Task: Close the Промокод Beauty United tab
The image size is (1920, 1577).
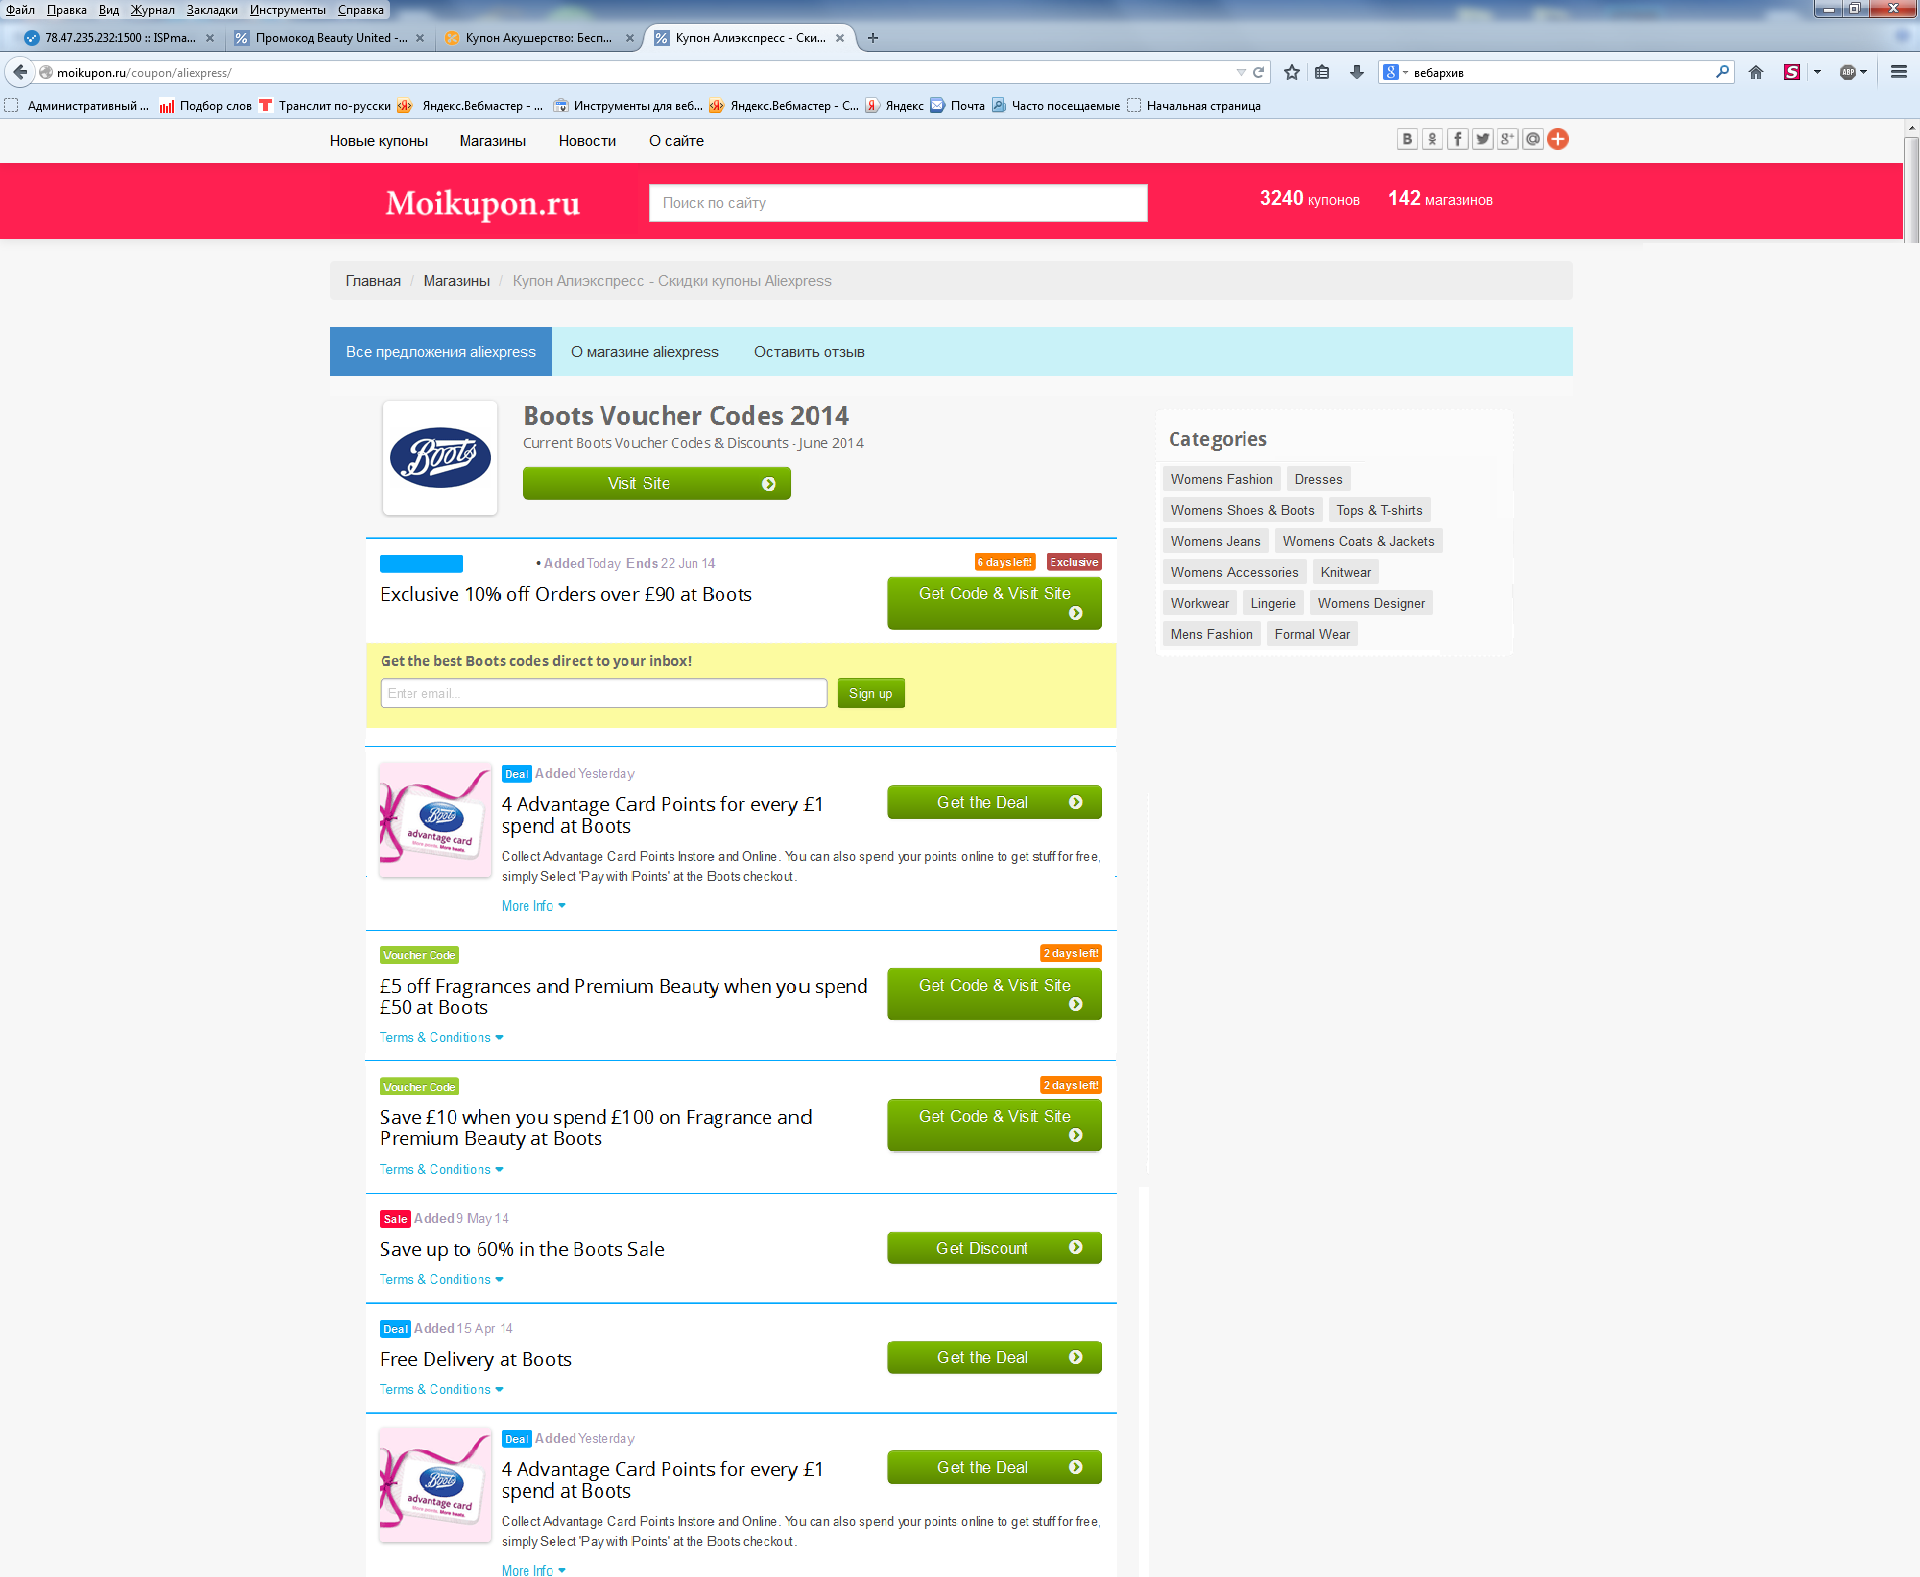Action: 420,38
